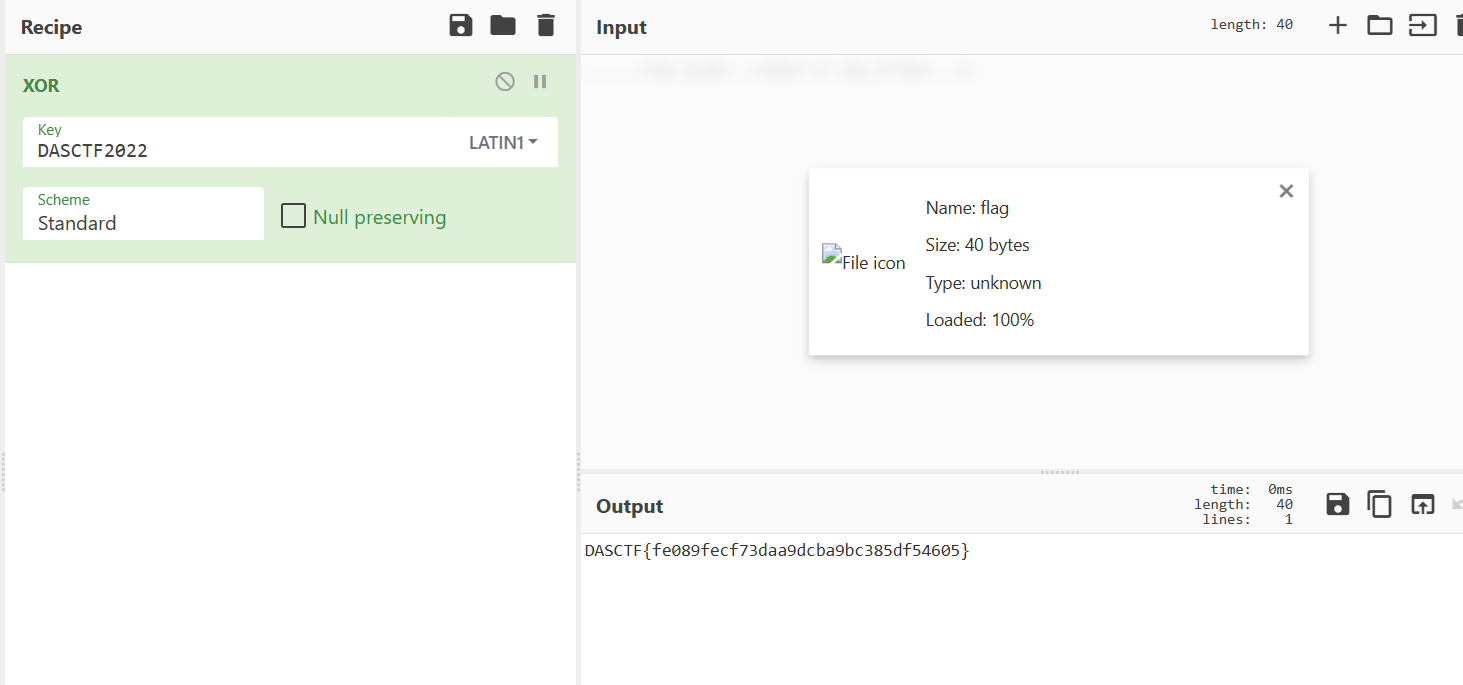Viewport: 1463px width, 685px height.
Task: Load a saved recipe folder icon
Action: click(503, 26)
